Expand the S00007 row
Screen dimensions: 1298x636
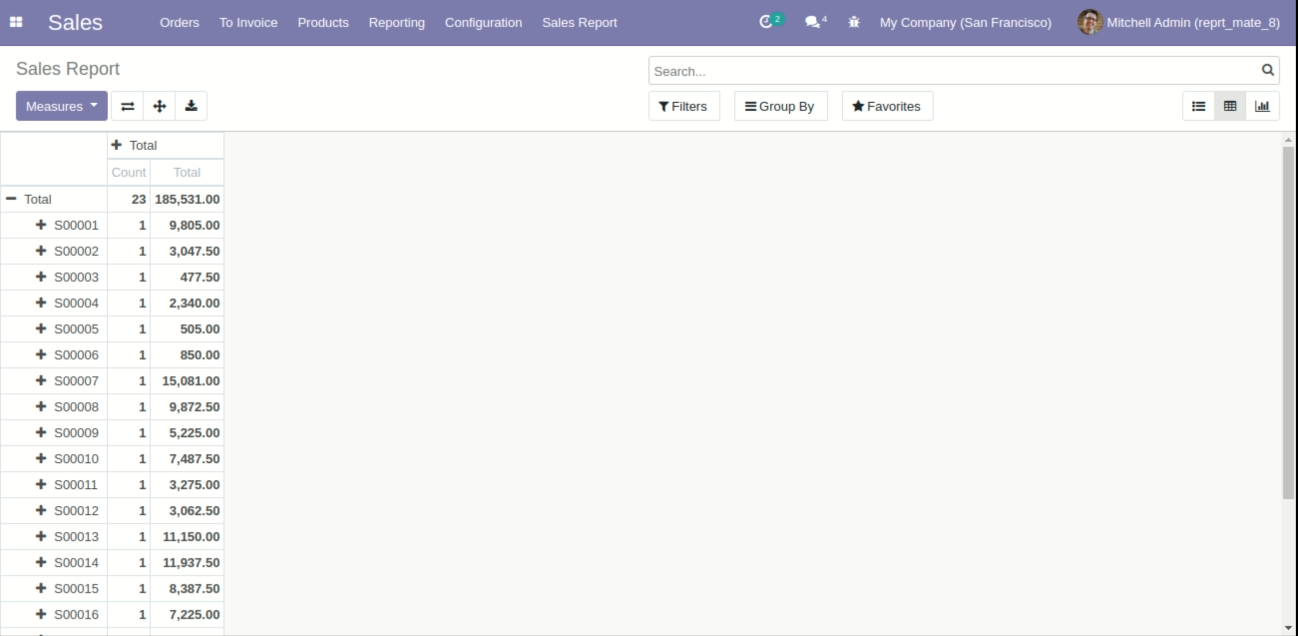pos(41,381)
